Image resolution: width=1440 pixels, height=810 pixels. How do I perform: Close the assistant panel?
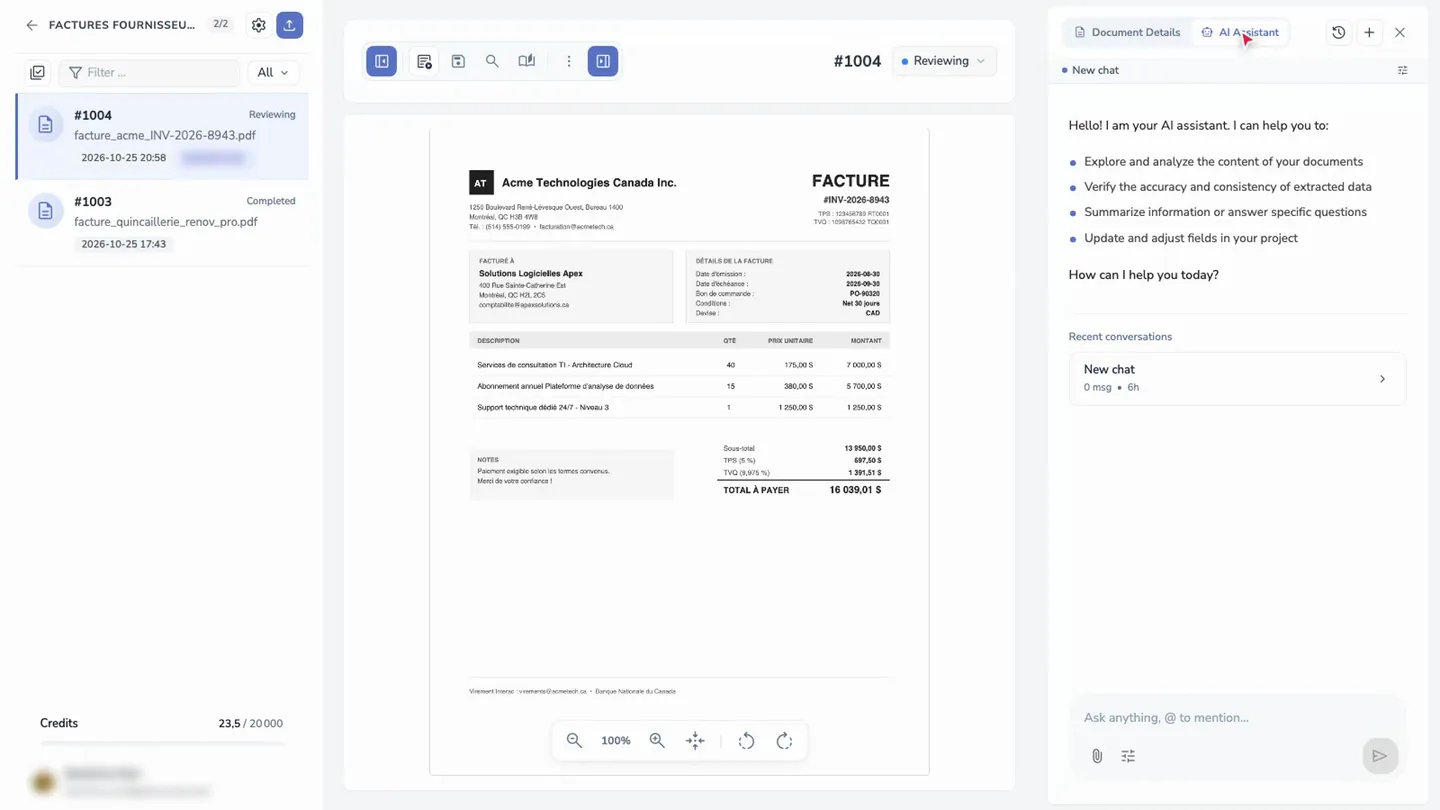(1400, 32)
